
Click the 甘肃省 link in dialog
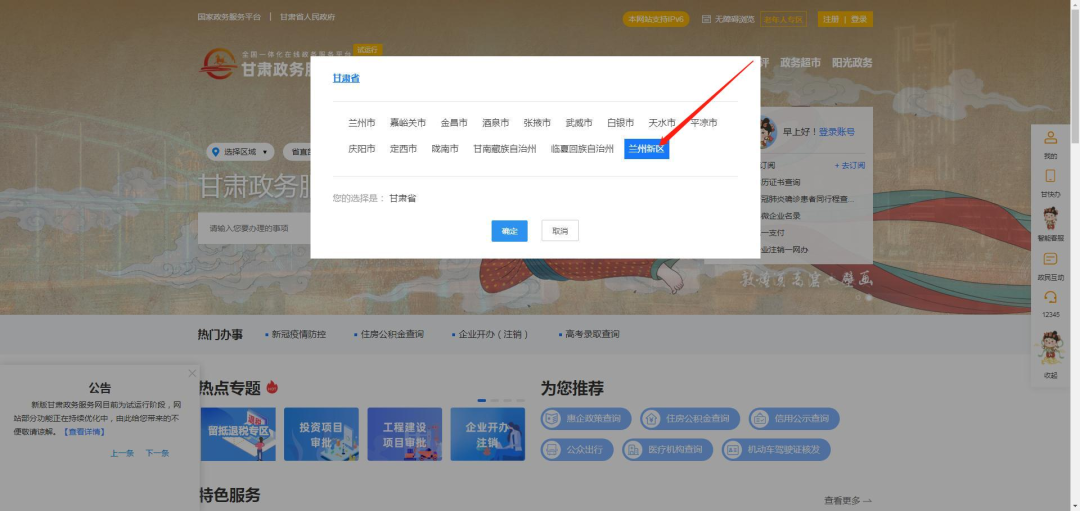pos(346,78)
